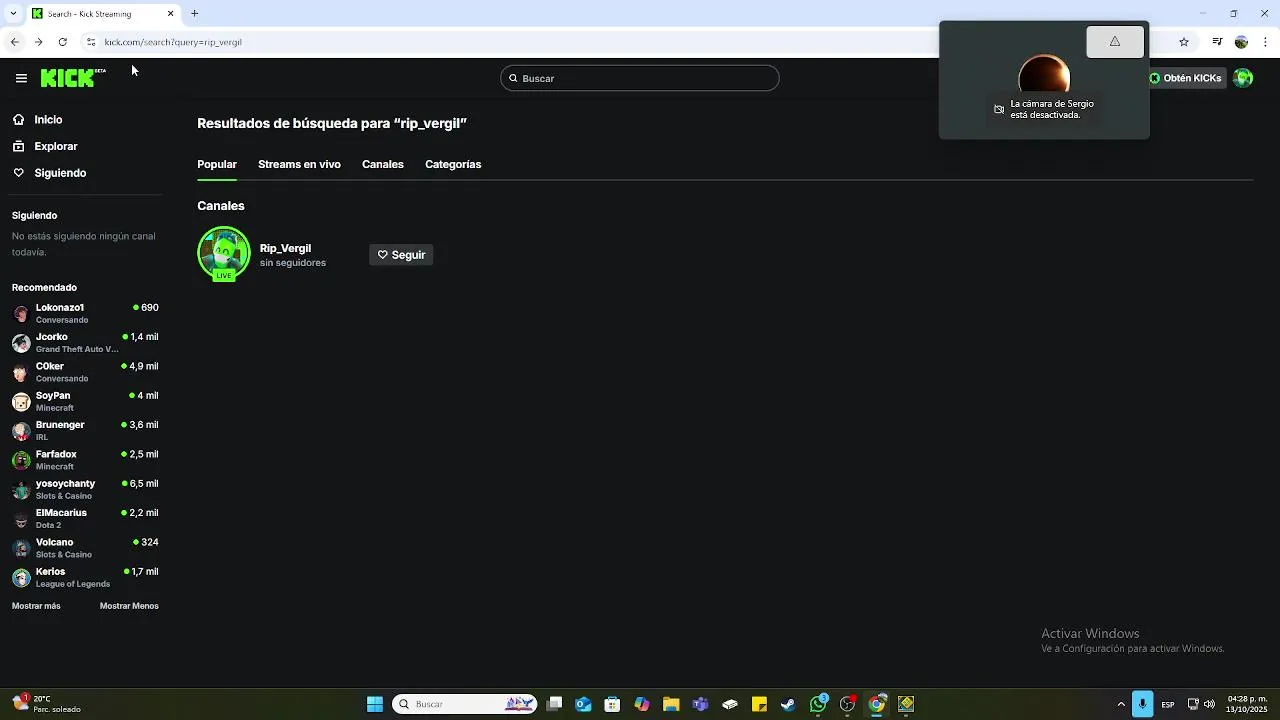Click the Rip_Vergil channel name
Image resolution: width=1280 pixels, height=720 pixels.
click(x=285, y=248)
